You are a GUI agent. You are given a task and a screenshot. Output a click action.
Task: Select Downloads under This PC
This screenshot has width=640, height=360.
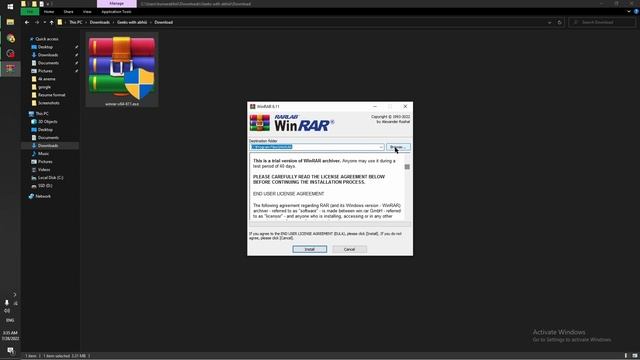click(48, 146)
